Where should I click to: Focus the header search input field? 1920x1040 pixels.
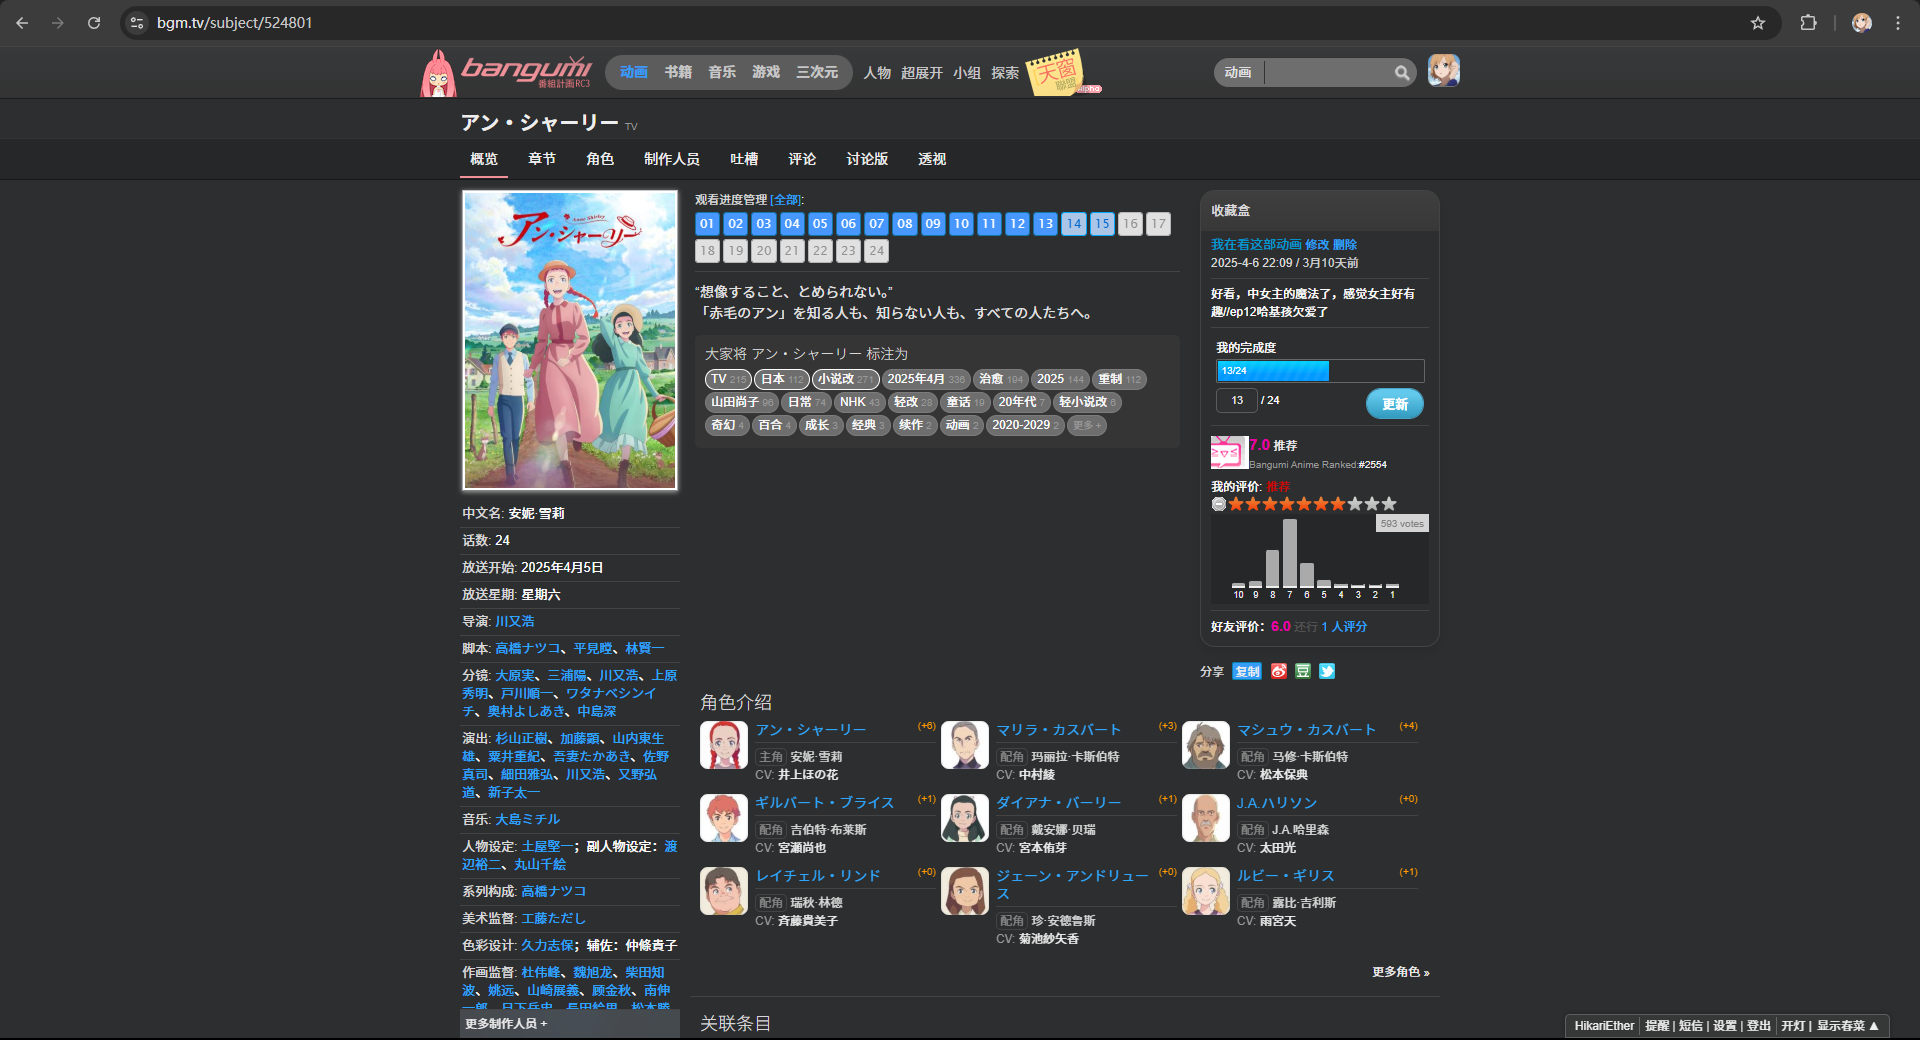tap(1328, 72)
